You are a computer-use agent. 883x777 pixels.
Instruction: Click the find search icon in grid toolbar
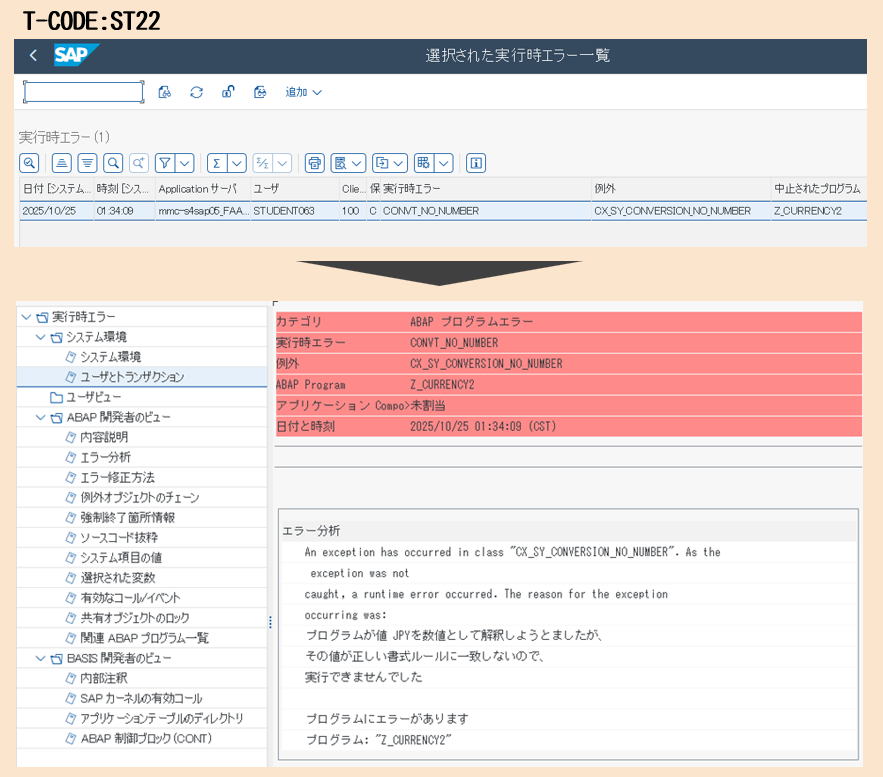tap(113, 163)
